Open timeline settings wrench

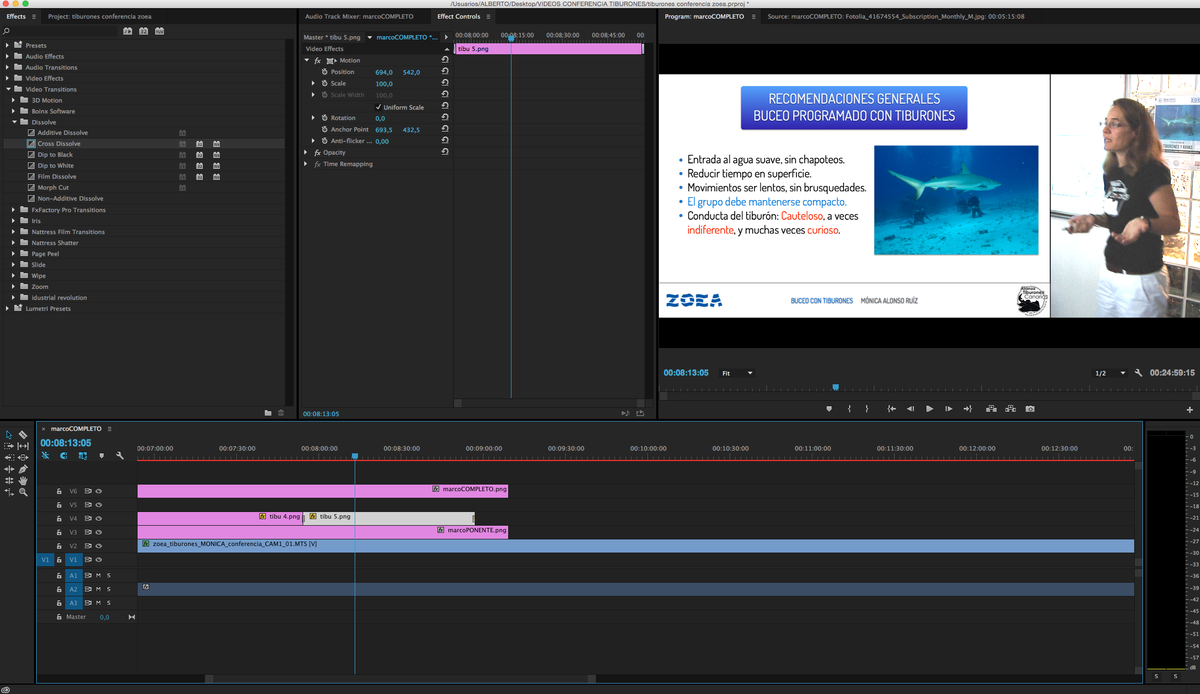point(120,455)
